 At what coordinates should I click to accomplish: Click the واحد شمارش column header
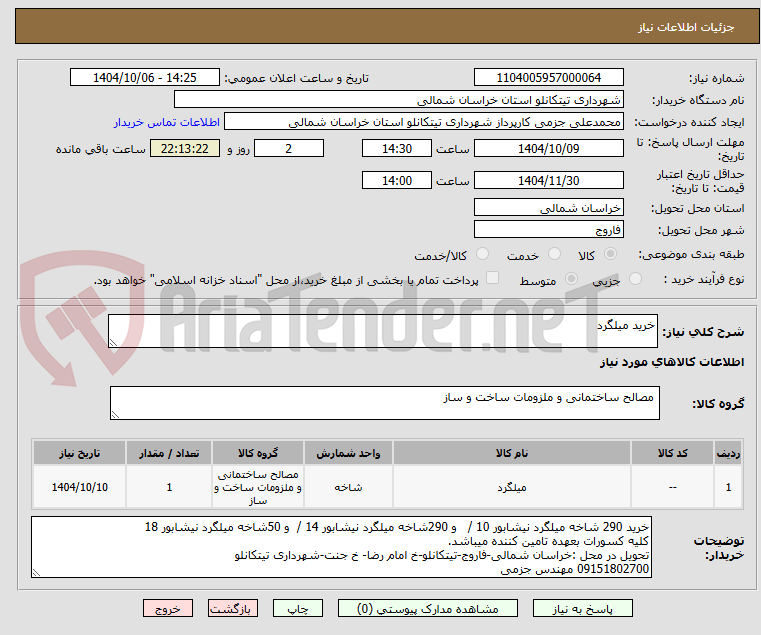click(x=348, y=453)
